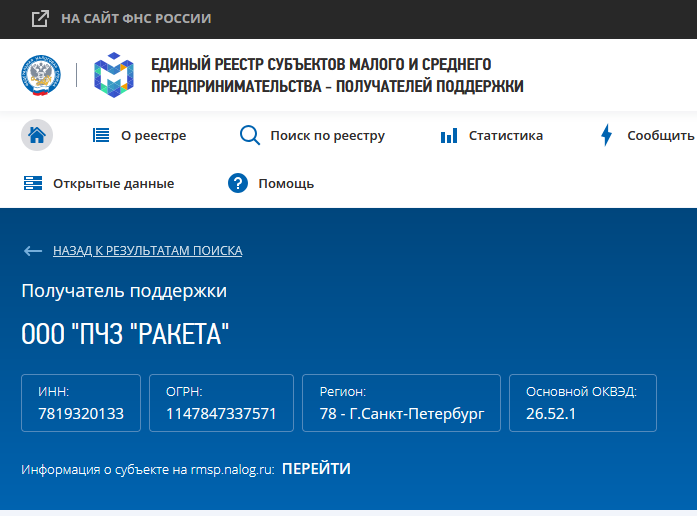
Task: Click the 'ОГРН:' field label
Action: tap(184, 392)
